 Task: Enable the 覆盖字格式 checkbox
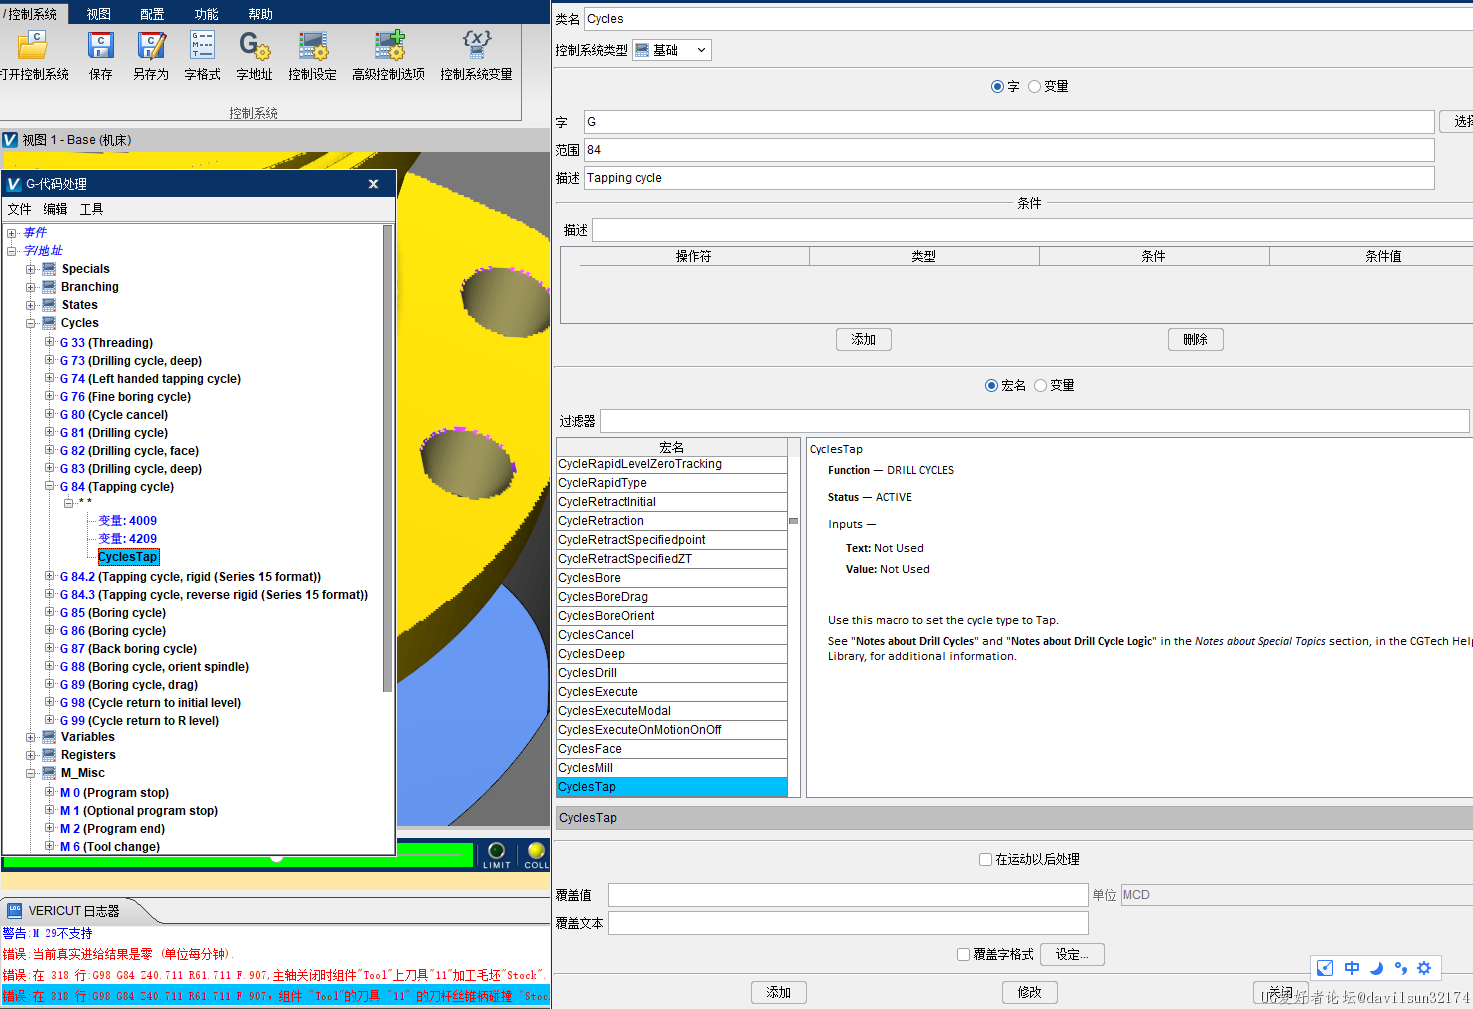pyautogui.click(x=963, y=955)
